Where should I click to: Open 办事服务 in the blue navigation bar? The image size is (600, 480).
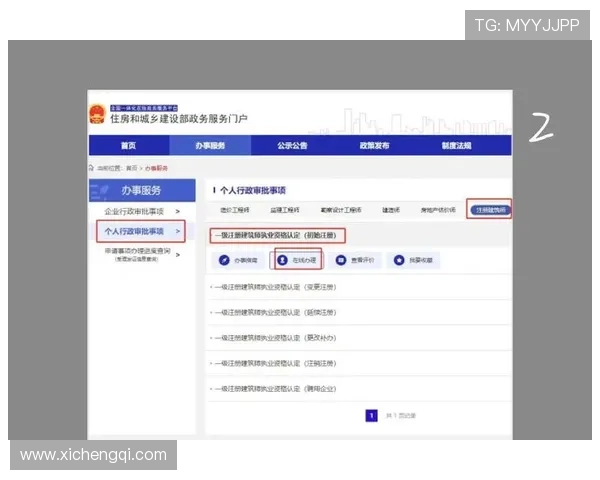[210, 145]
